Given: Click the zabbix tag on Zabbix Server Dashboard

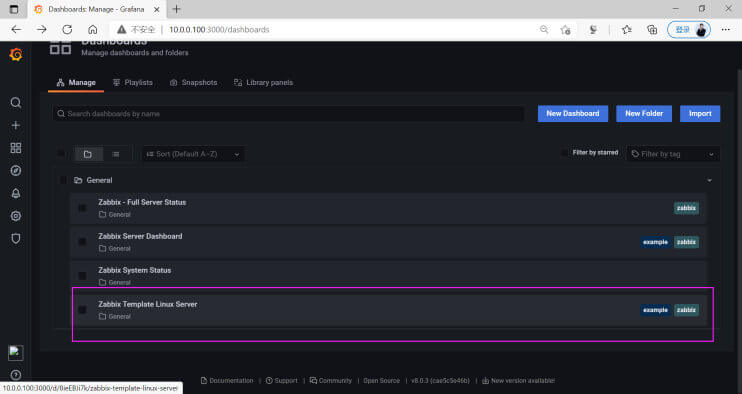Looking at the screenshot, I should pyautogui.click(x=686, y=242).
